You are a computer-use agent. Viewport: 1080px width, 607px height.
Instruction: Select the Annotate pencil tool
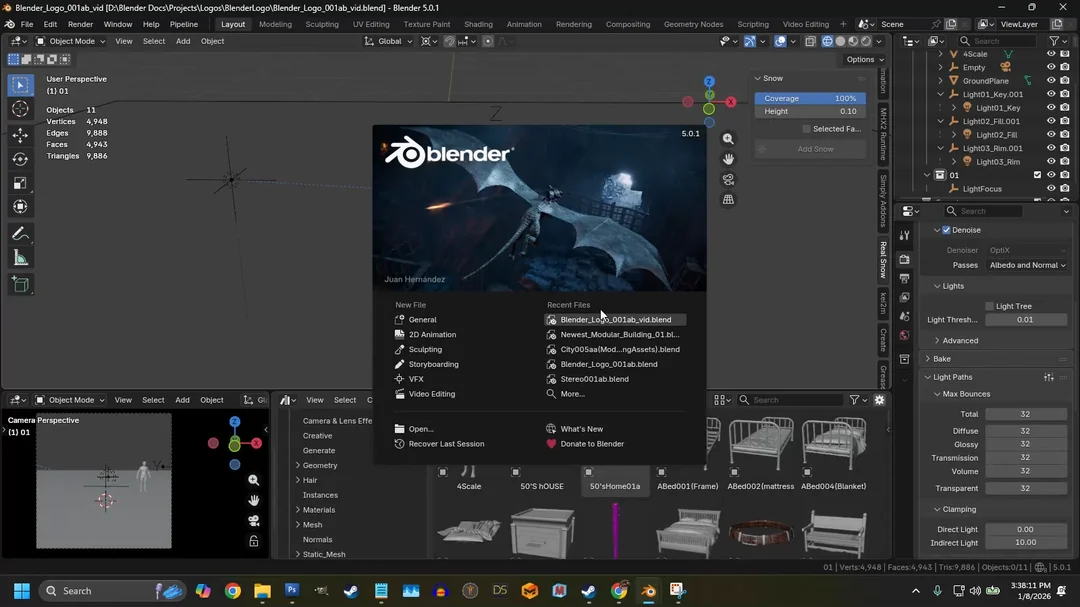(x=20, y=234)
